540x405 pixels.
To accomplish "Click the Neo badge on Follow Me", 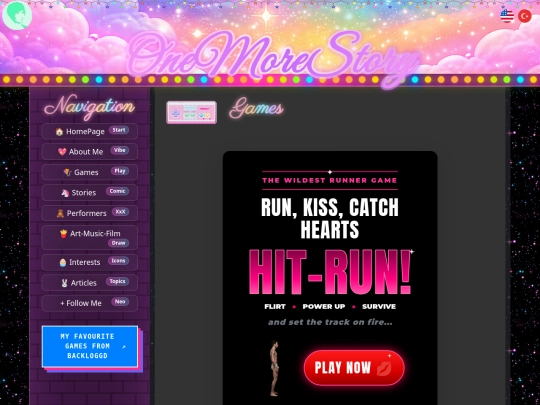I will (120, 302).
